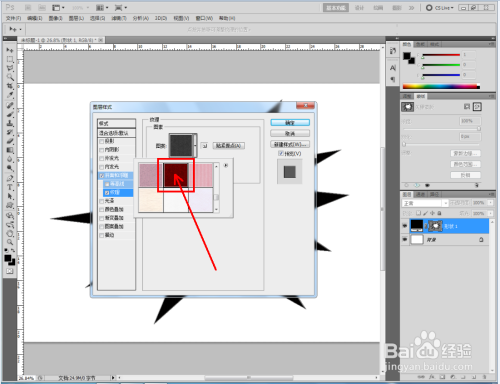Open the 图层(L) layer menu
The width and height of the screenshot is (500, 384).
click(76, 18)
